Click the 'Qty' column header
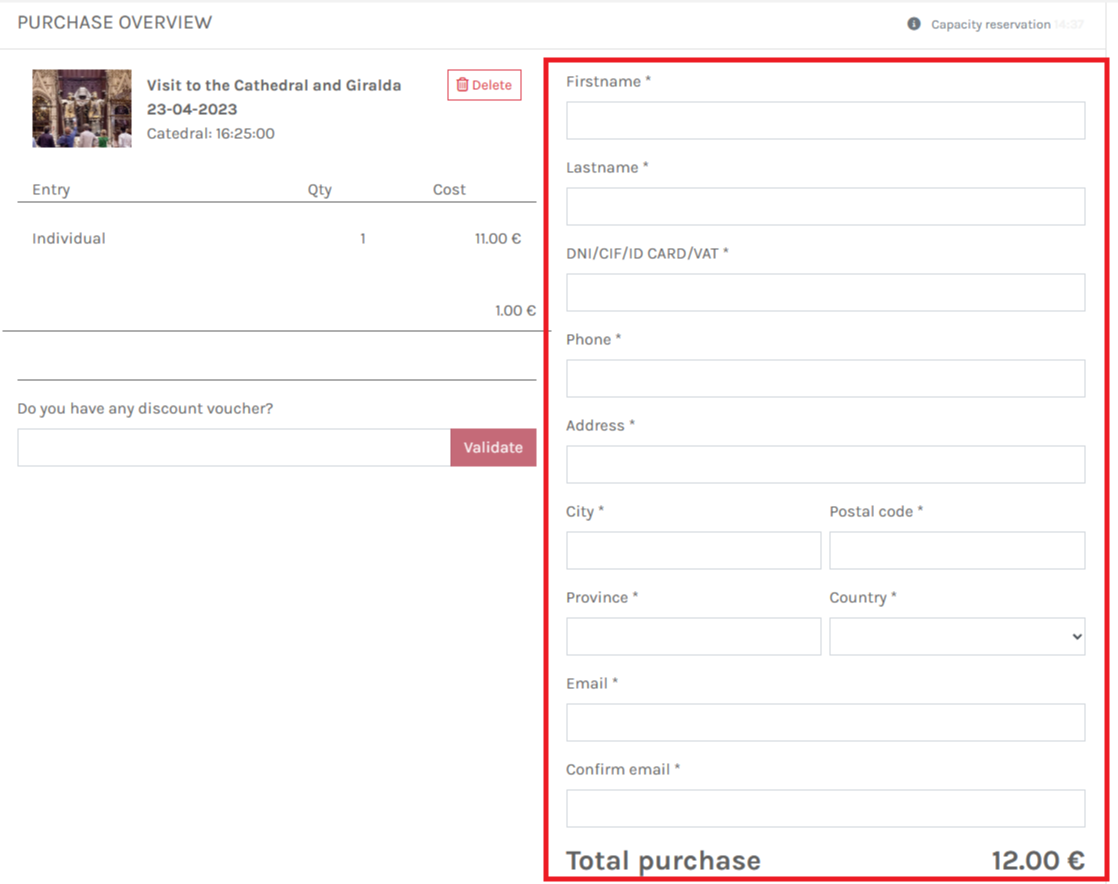1118x884 pixels. tap(319, 190)
